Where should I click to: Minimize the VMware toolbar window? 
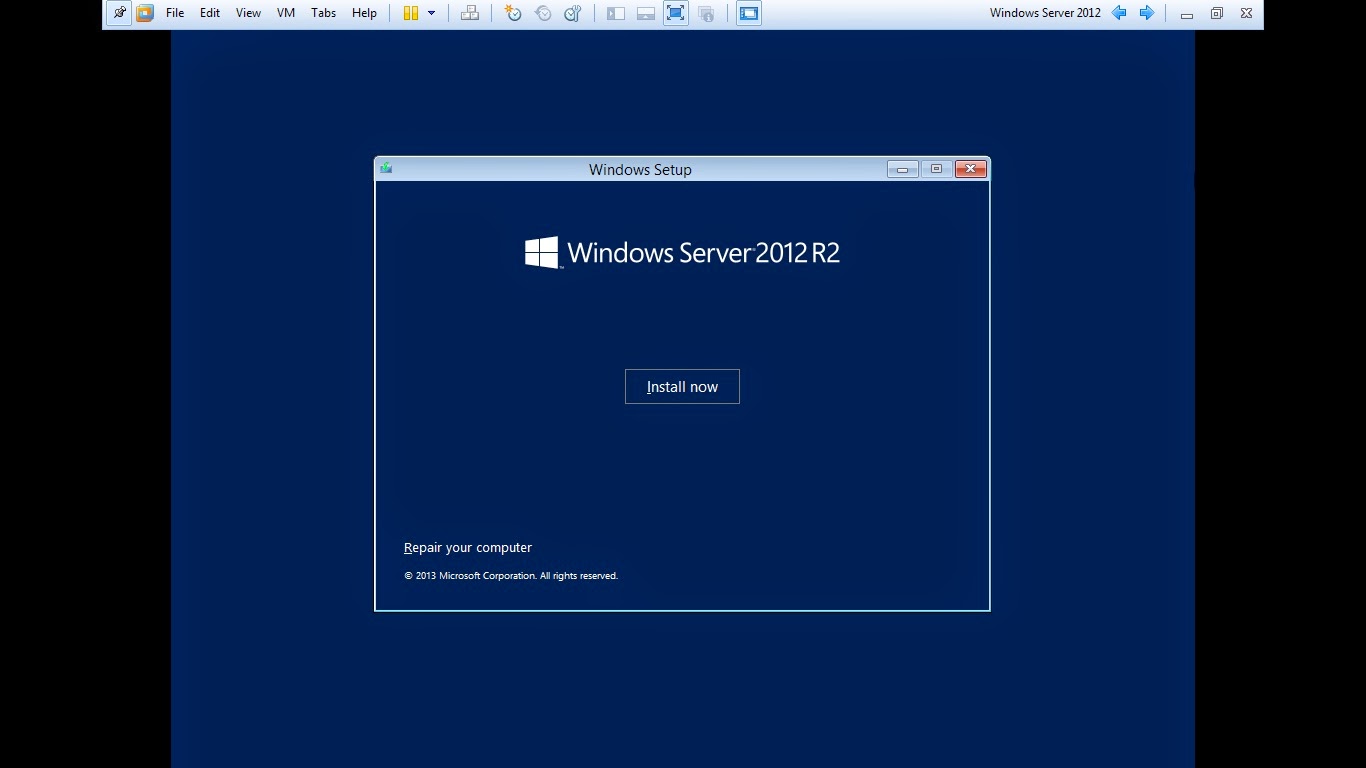[x=1187, y=14]
